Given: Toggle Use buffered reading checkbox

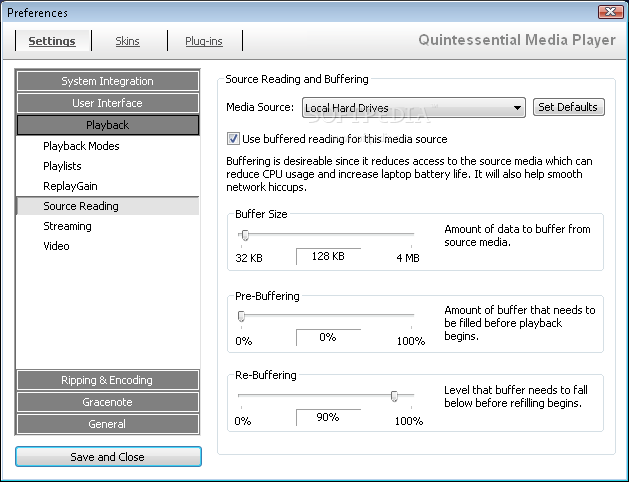Looking at the screenshot, I should coord(233,139).
